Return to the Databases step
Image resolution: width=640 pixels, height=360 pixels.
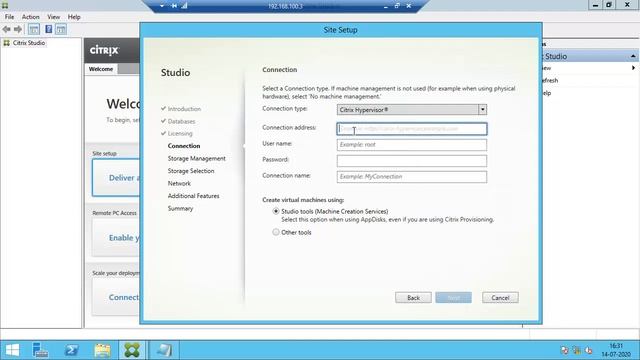pos(181,121)
